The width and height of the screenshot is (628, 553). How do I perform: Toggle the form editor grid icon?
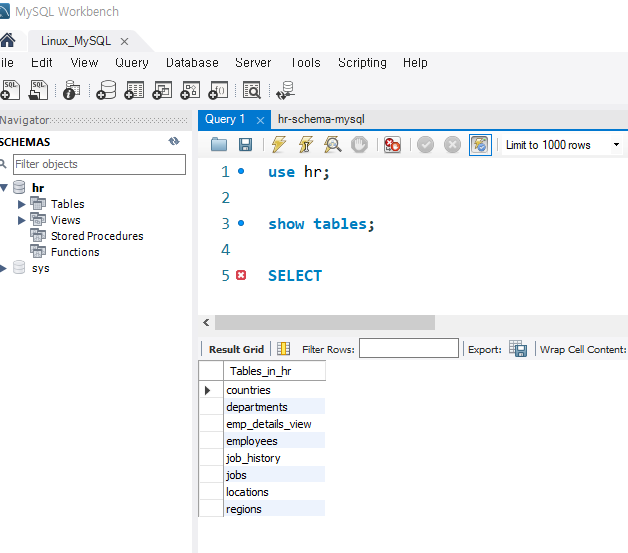[x=284, y=349]
